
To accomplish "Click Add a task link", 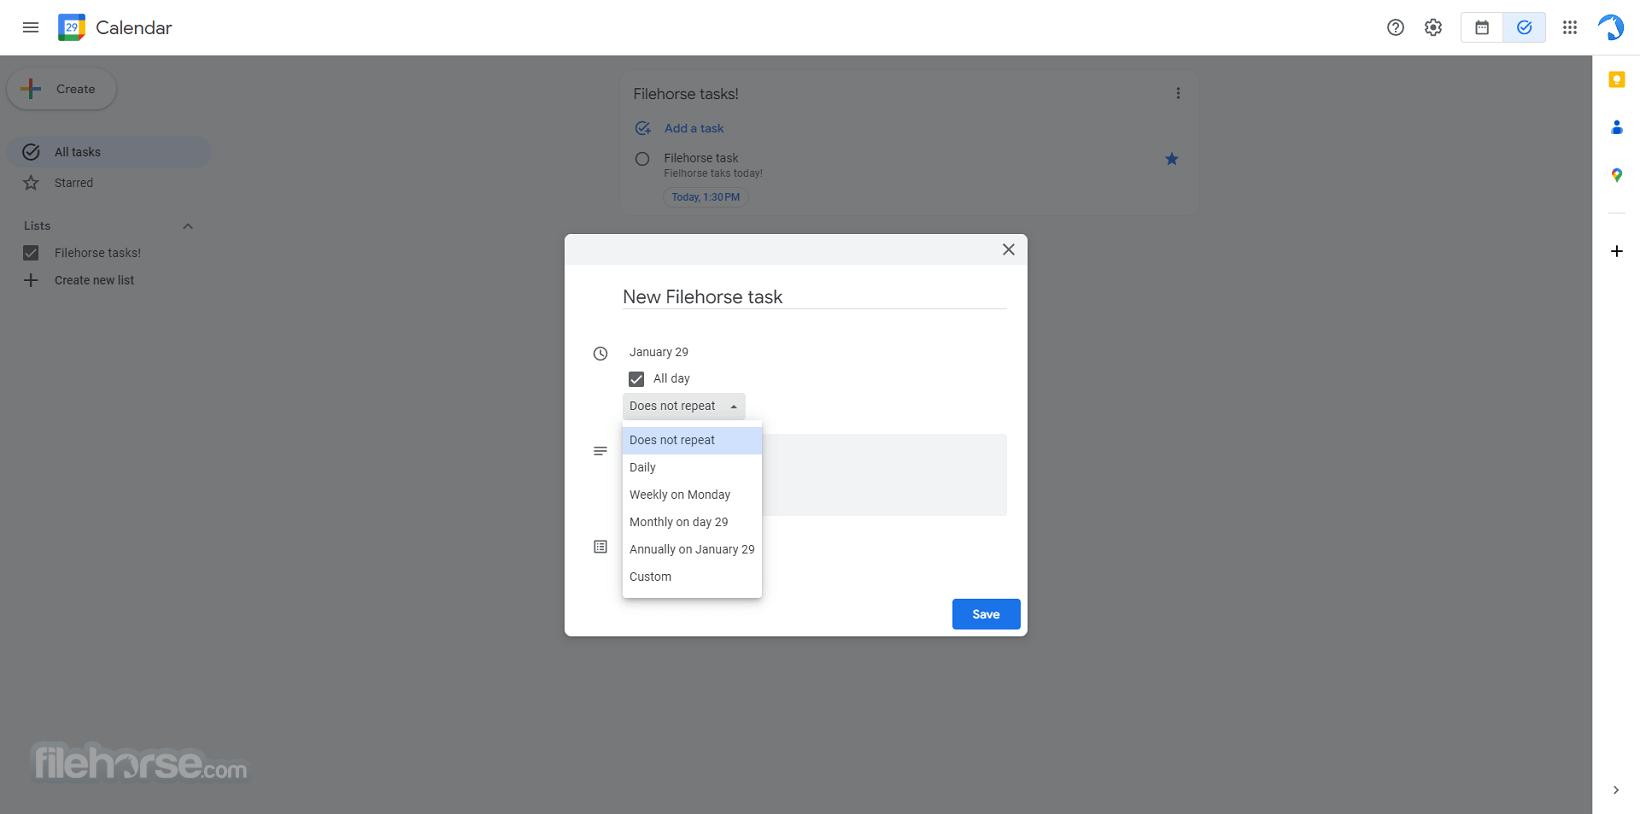I will (694, 128).
